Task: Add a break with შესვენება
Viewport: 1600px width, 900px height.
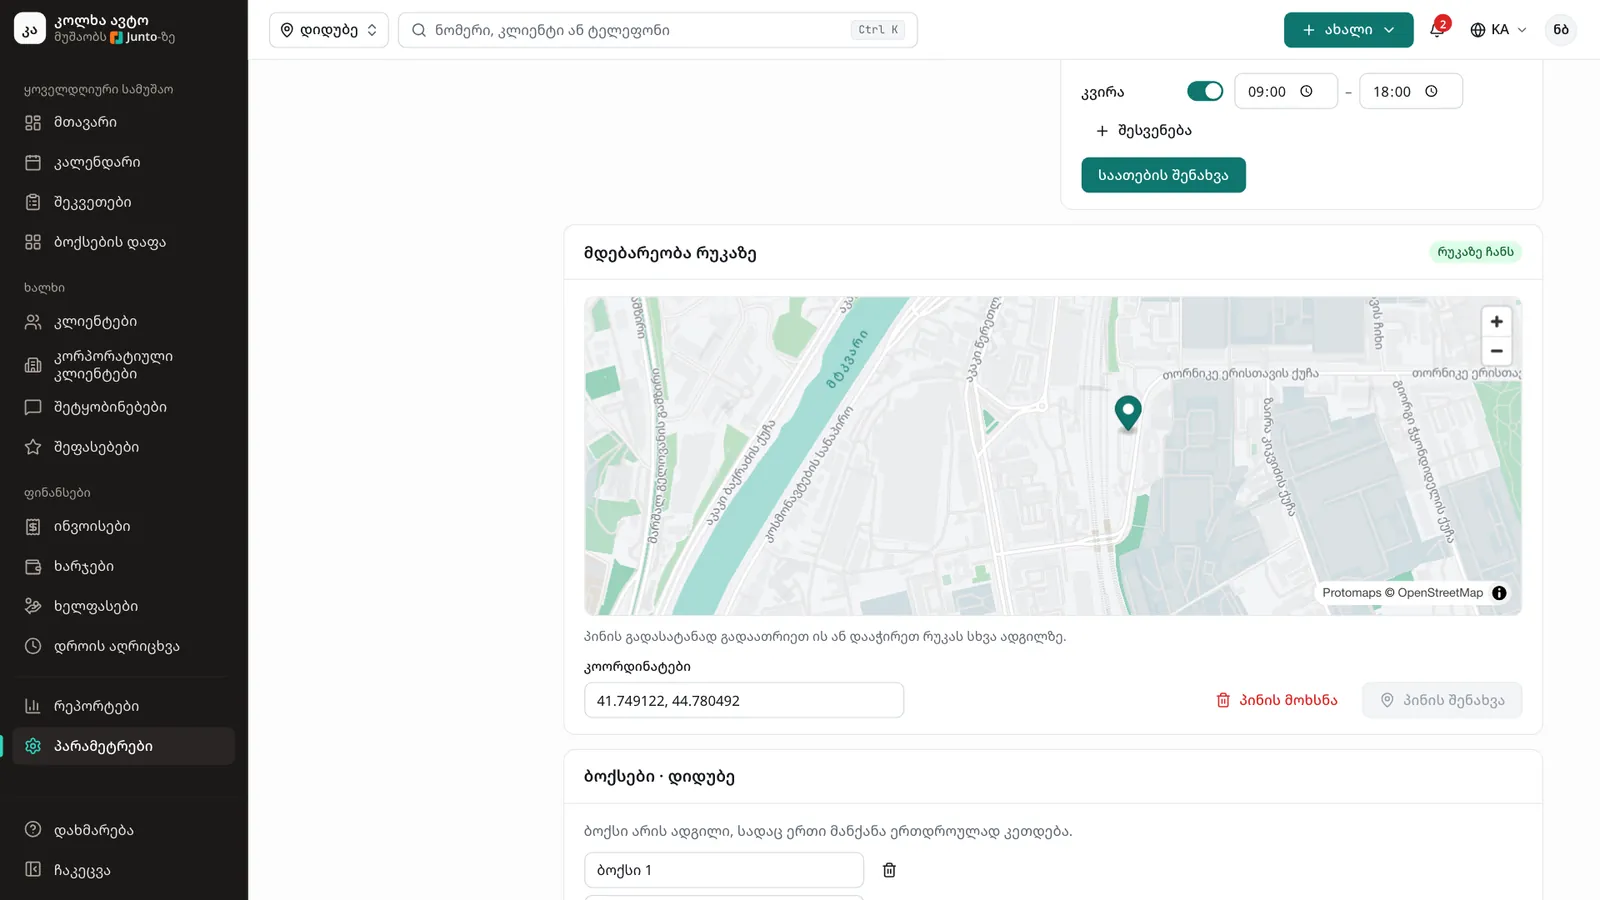Action: 1144,131
